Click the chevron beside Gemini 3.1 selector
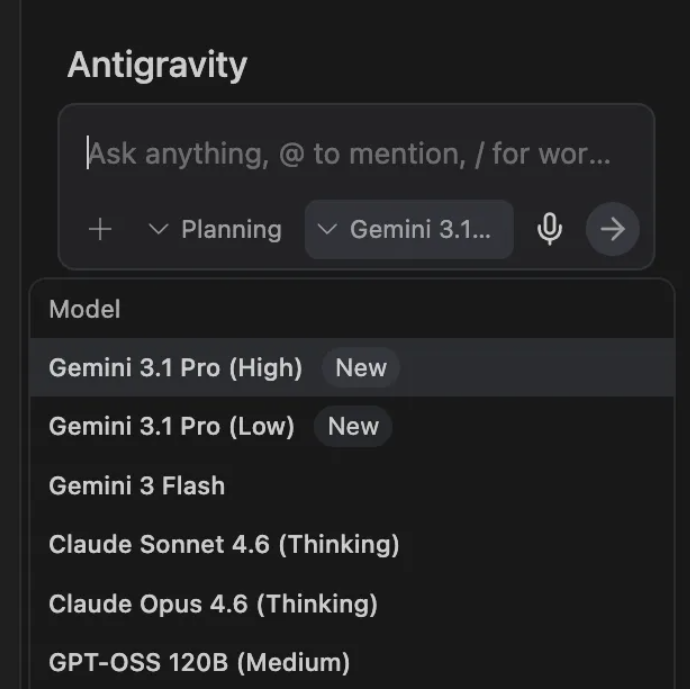Screen dimensions: 690x690 pos(326,230)
